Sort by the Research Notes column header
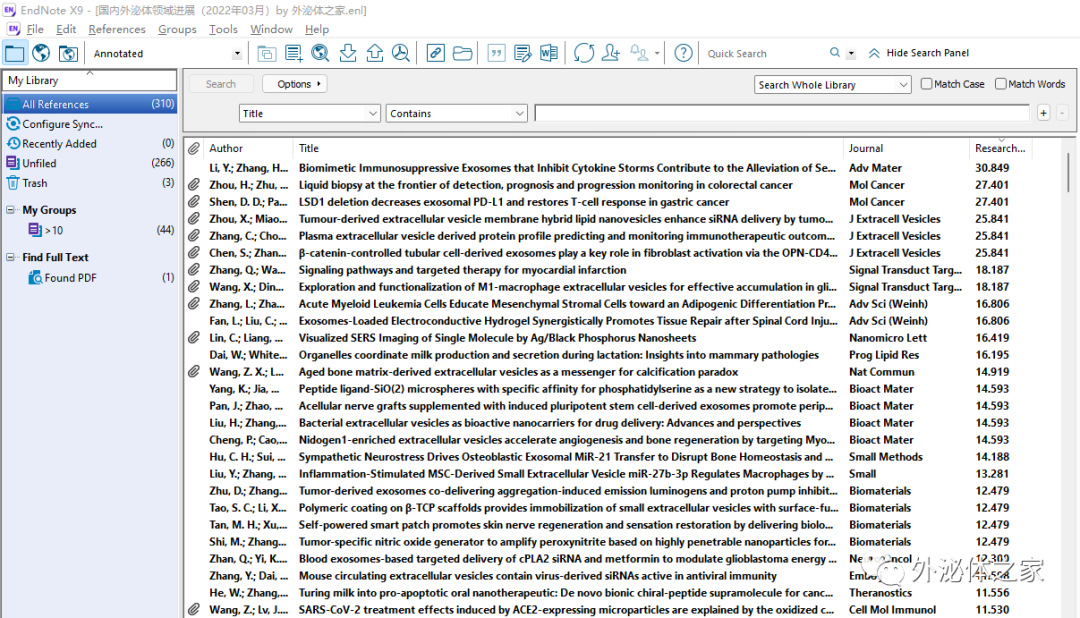This screenshot has height=618, width=1080. 1000,148
